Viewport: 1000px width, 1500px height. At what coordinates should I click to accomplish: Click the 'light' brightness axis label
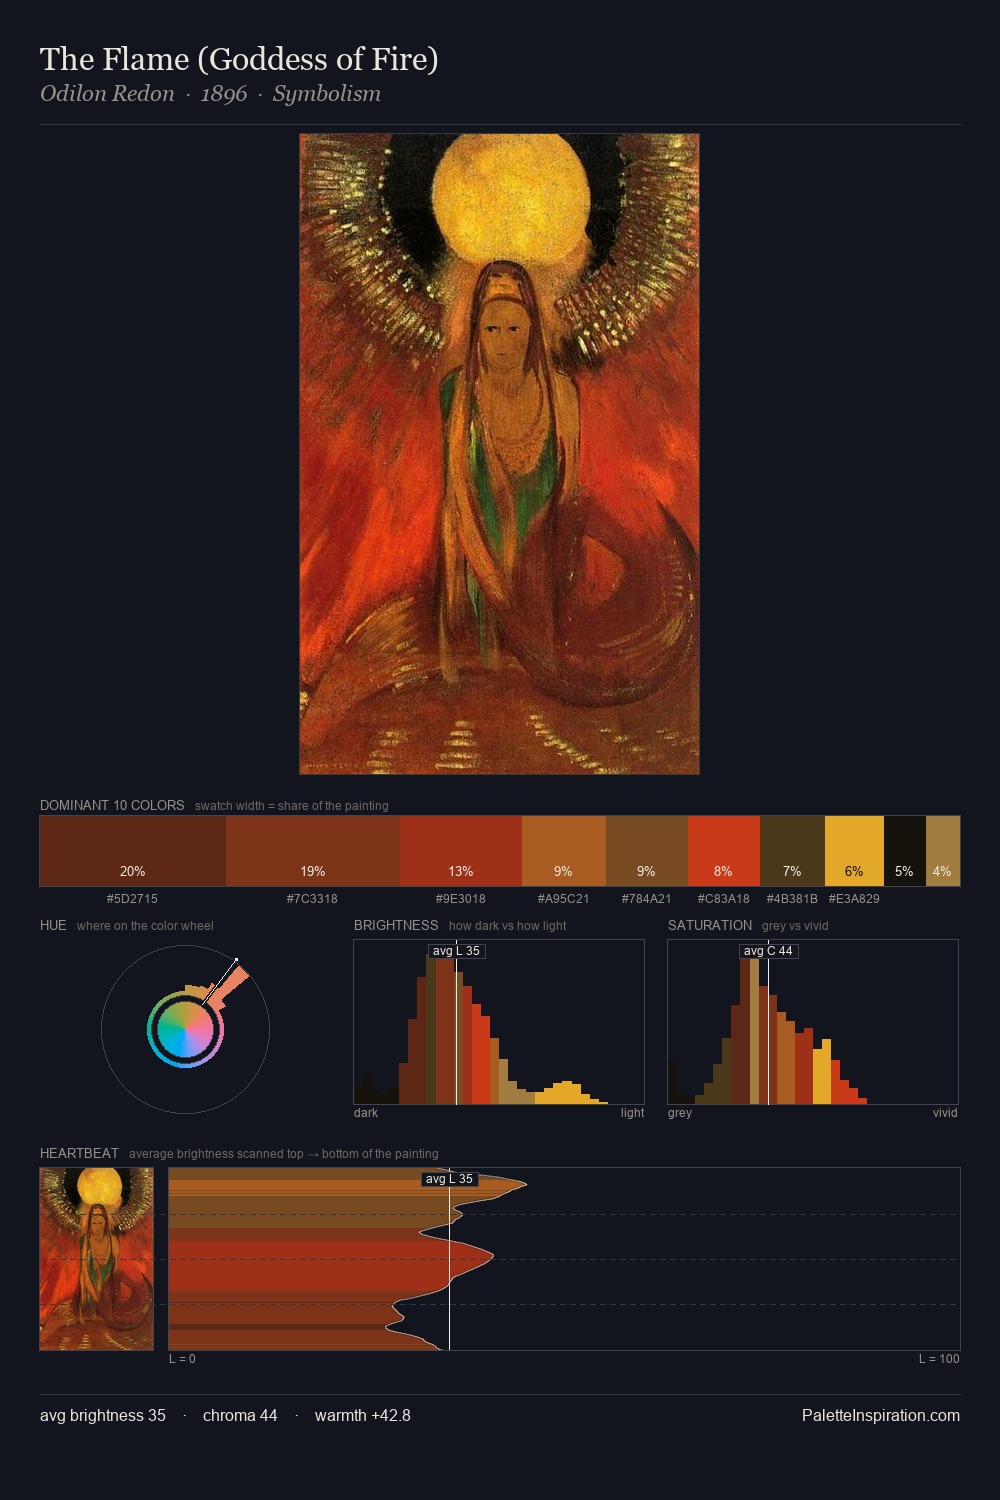click(x=632, y=1113)
